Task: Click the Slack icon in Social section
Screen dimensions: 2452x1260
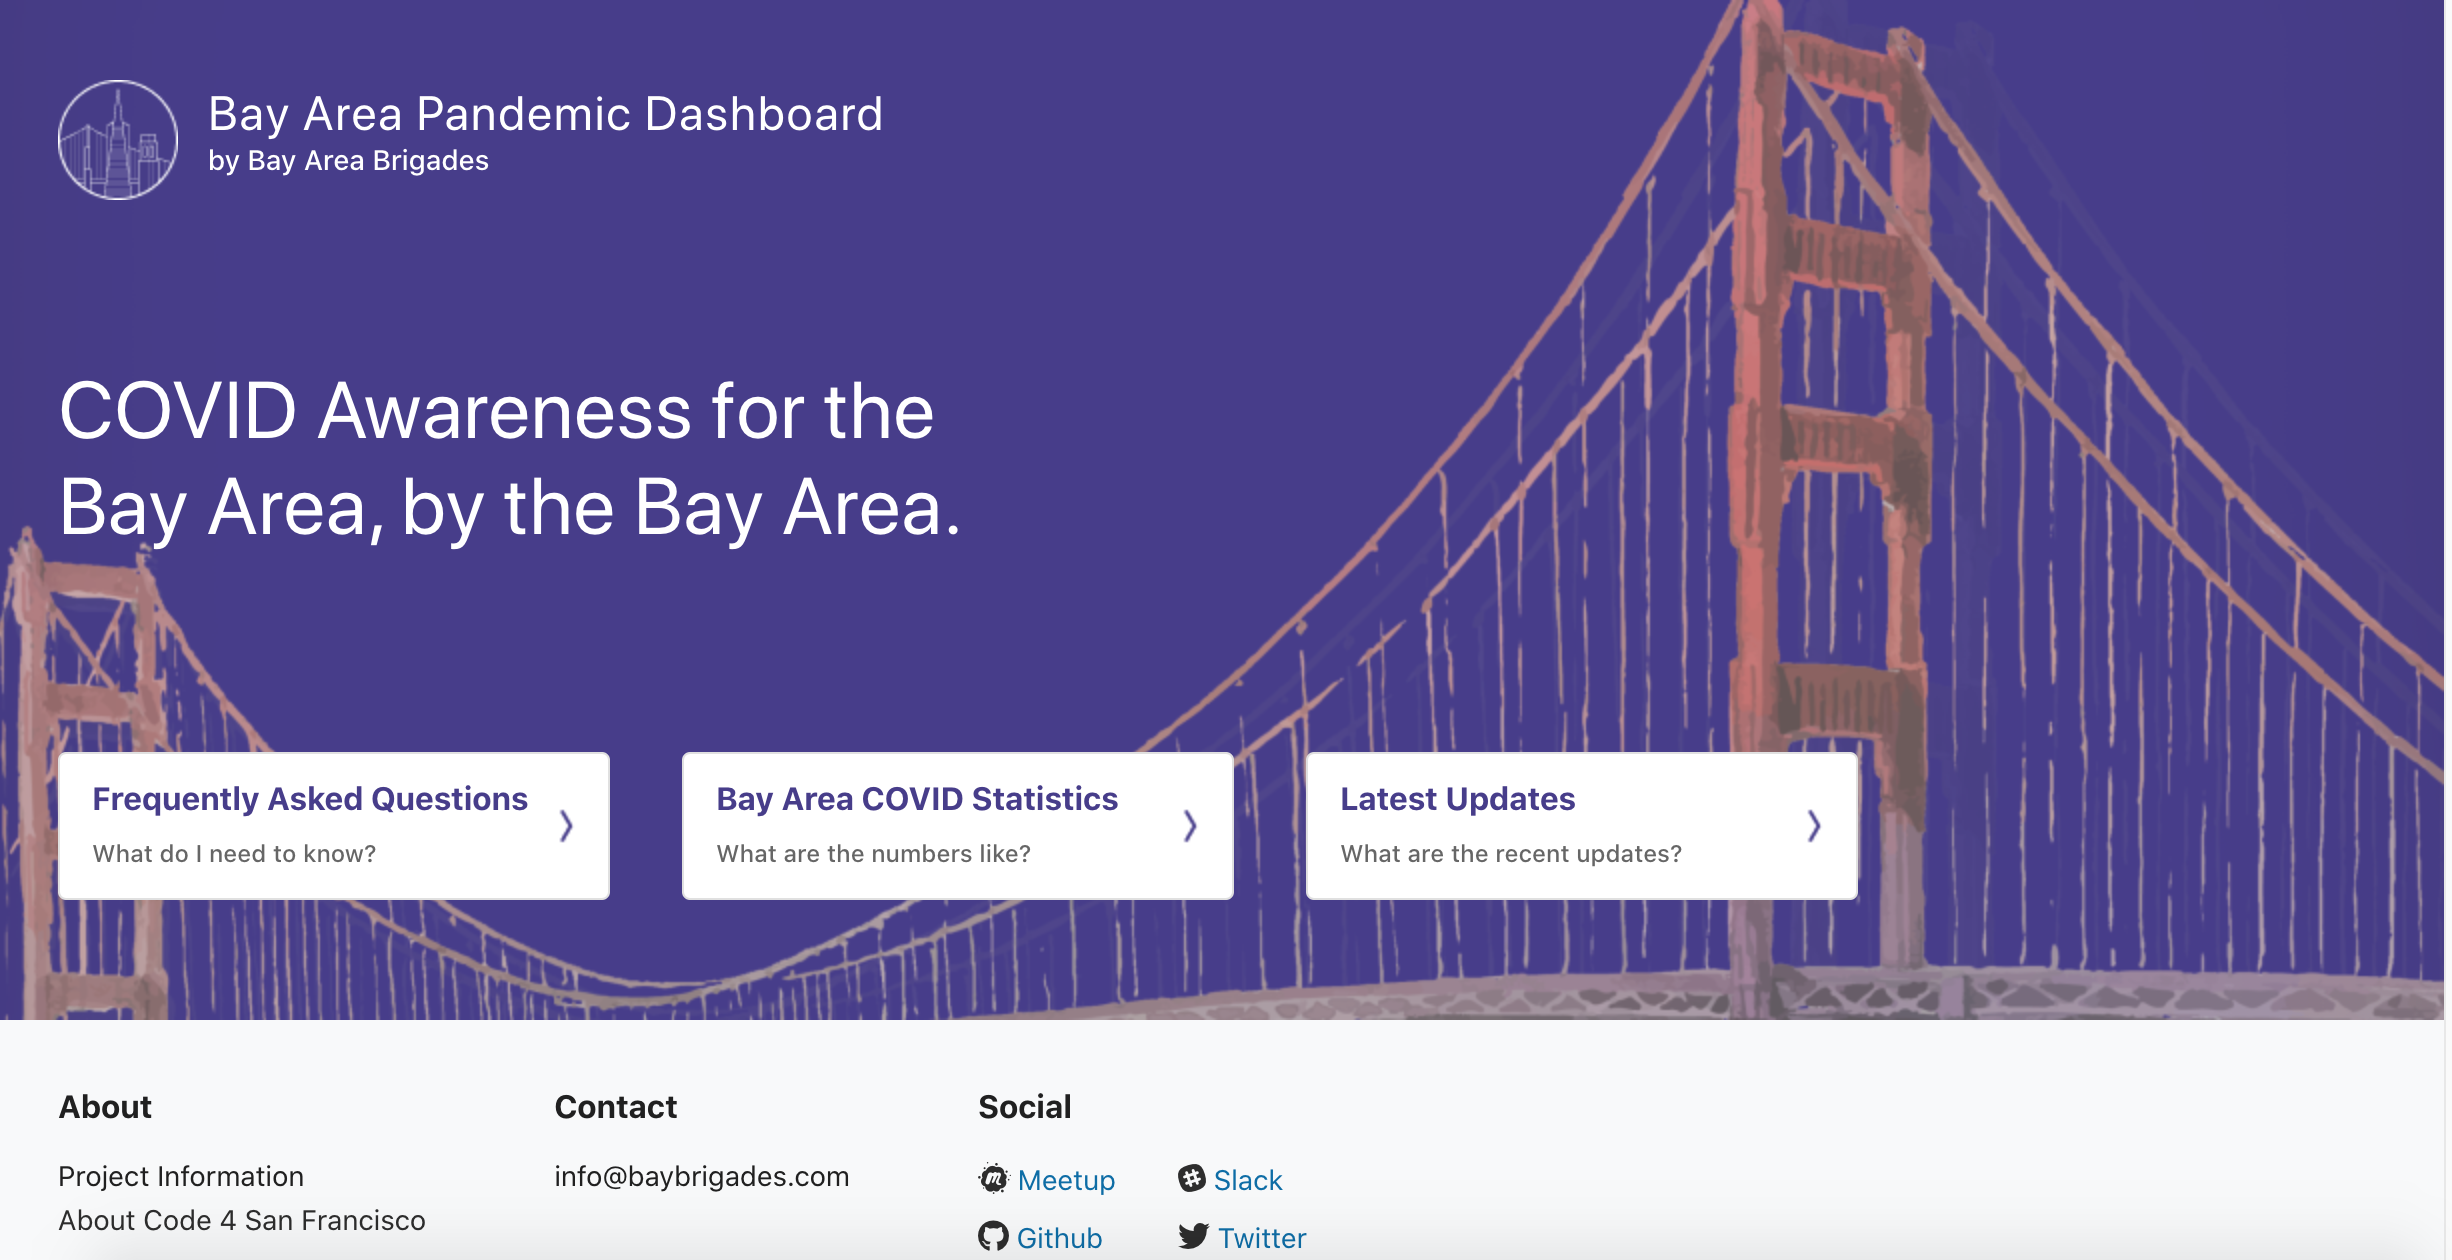Action: [1191, 1178]
